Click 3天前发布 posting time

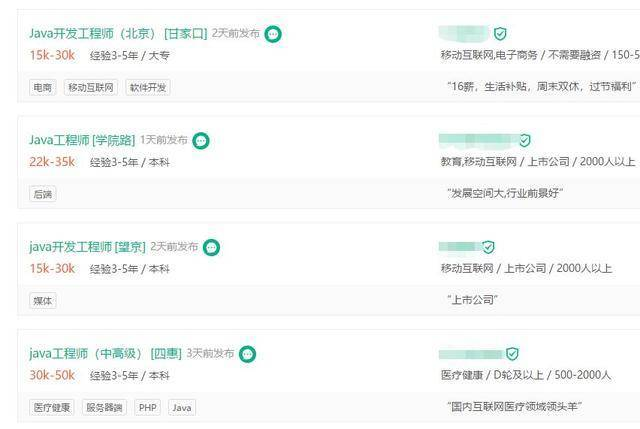tap(210, 353)
